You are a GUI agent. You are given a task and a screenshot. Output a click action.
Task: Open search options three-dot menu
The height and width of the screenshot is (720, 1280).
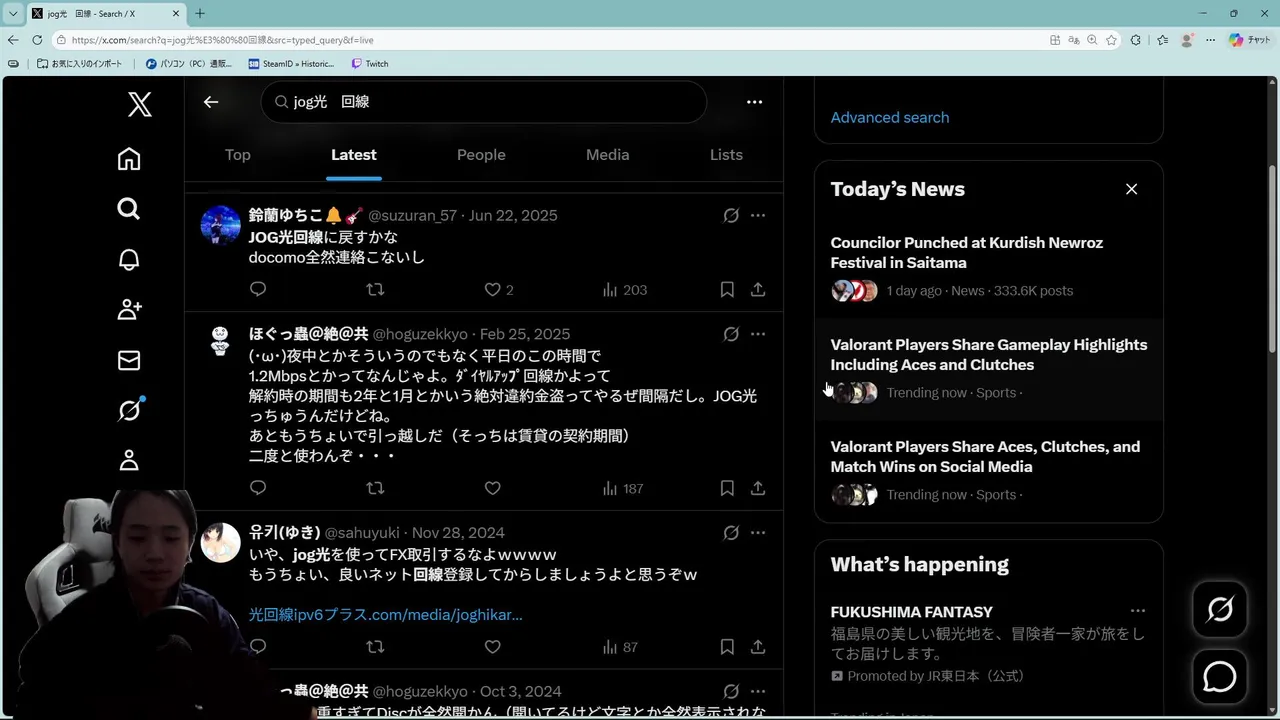coord(755,102)
